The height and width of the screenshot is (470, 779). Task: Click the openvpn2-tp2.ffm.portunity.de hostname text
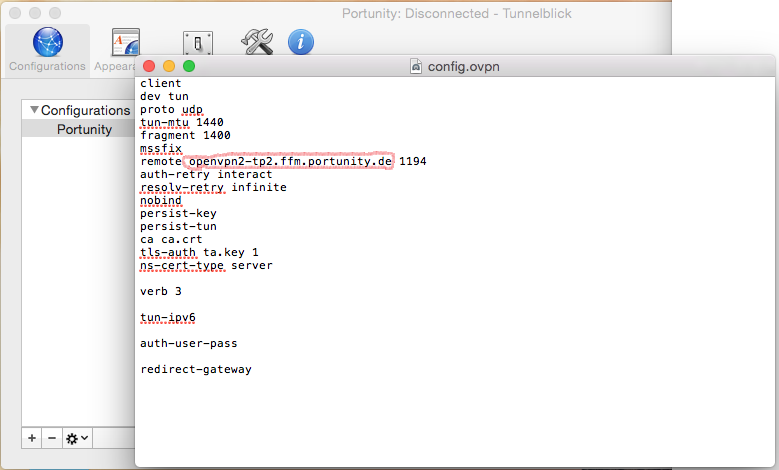click(290, 161)
